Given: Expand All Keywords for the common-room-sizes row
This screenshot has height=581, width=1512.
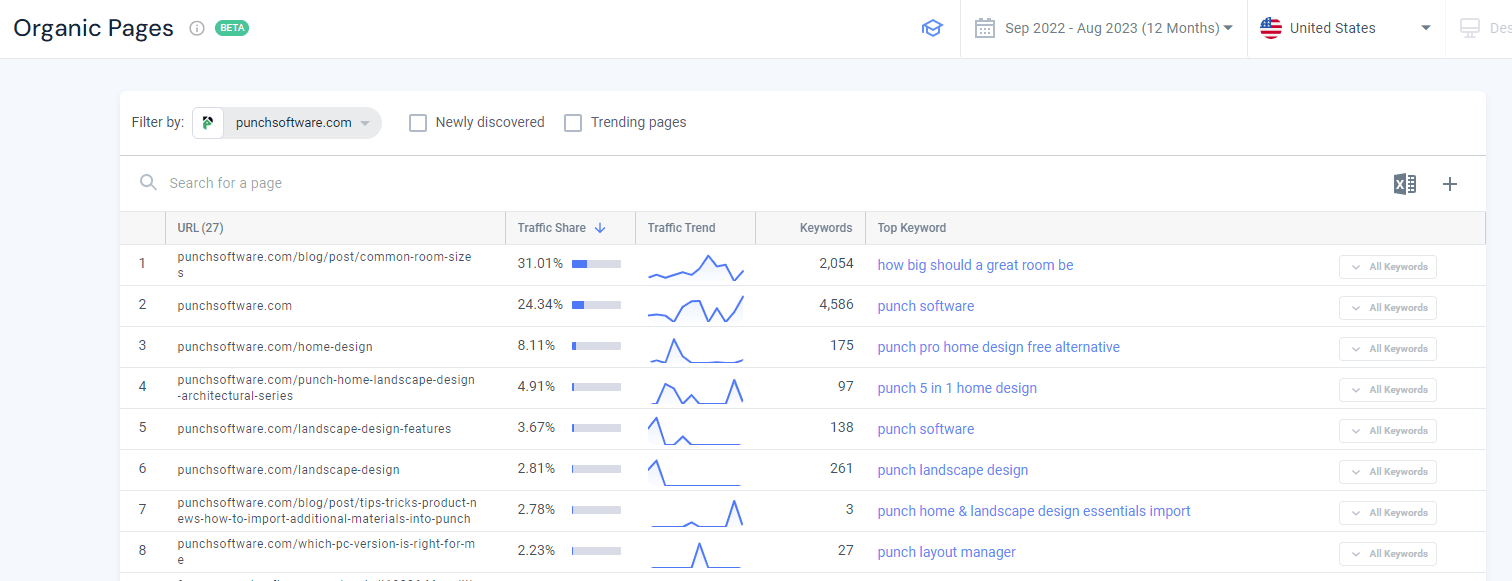Looking at the screenshot, I should 1388,267.
